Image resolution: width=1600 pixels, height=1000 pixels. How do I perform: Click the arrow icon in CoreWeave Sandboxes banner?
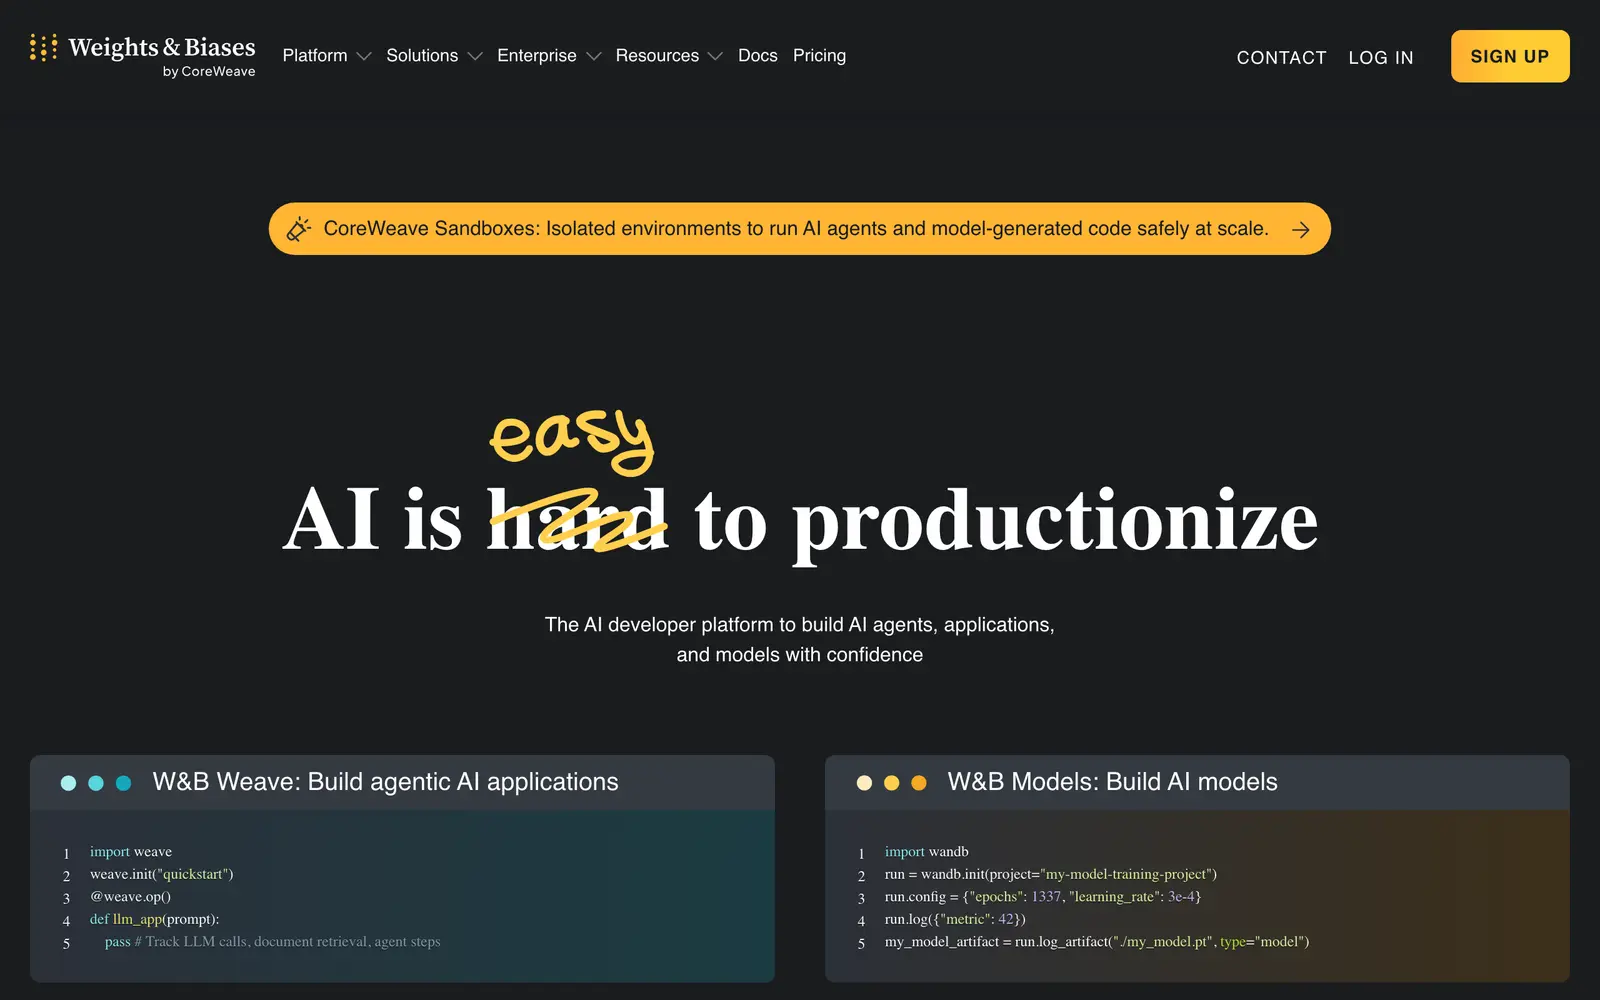coord(1300,230)
